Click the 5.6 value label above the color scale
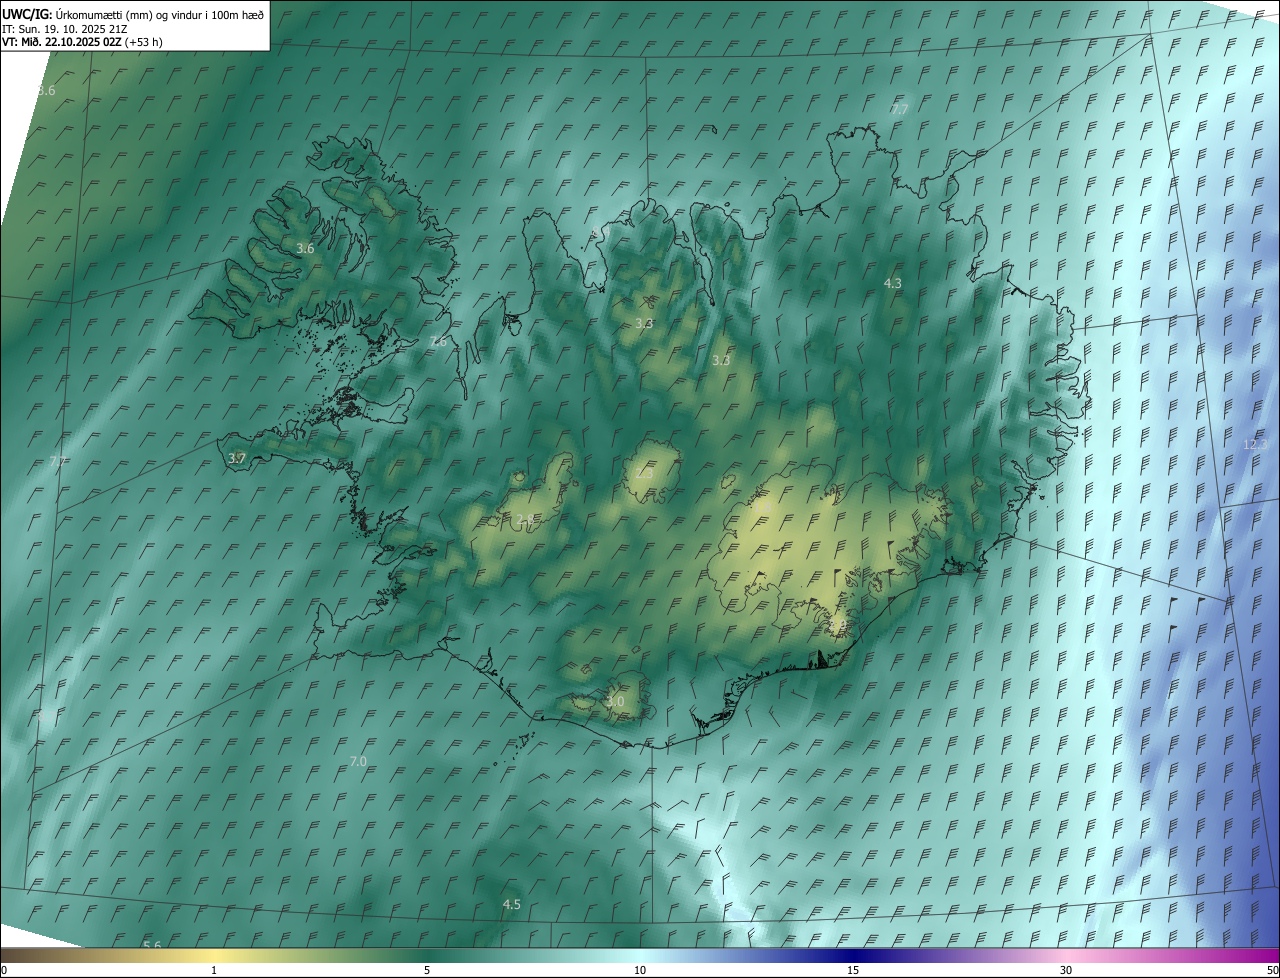 tap(152, 945)
